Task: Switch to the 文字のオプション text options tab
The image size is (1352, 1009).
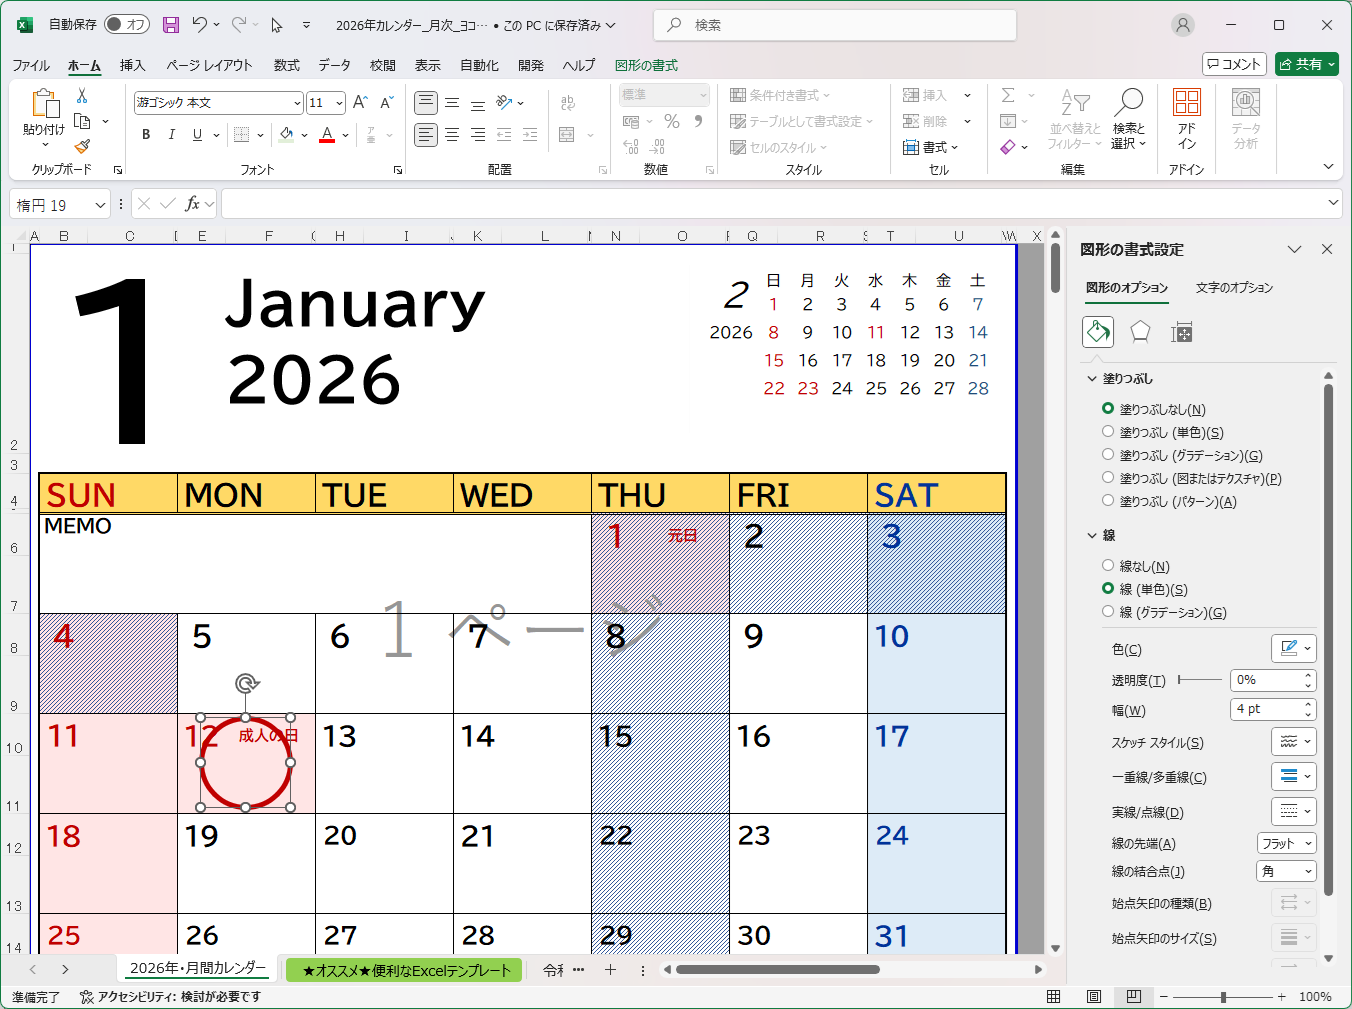Action: click(x=1234, y=288)
